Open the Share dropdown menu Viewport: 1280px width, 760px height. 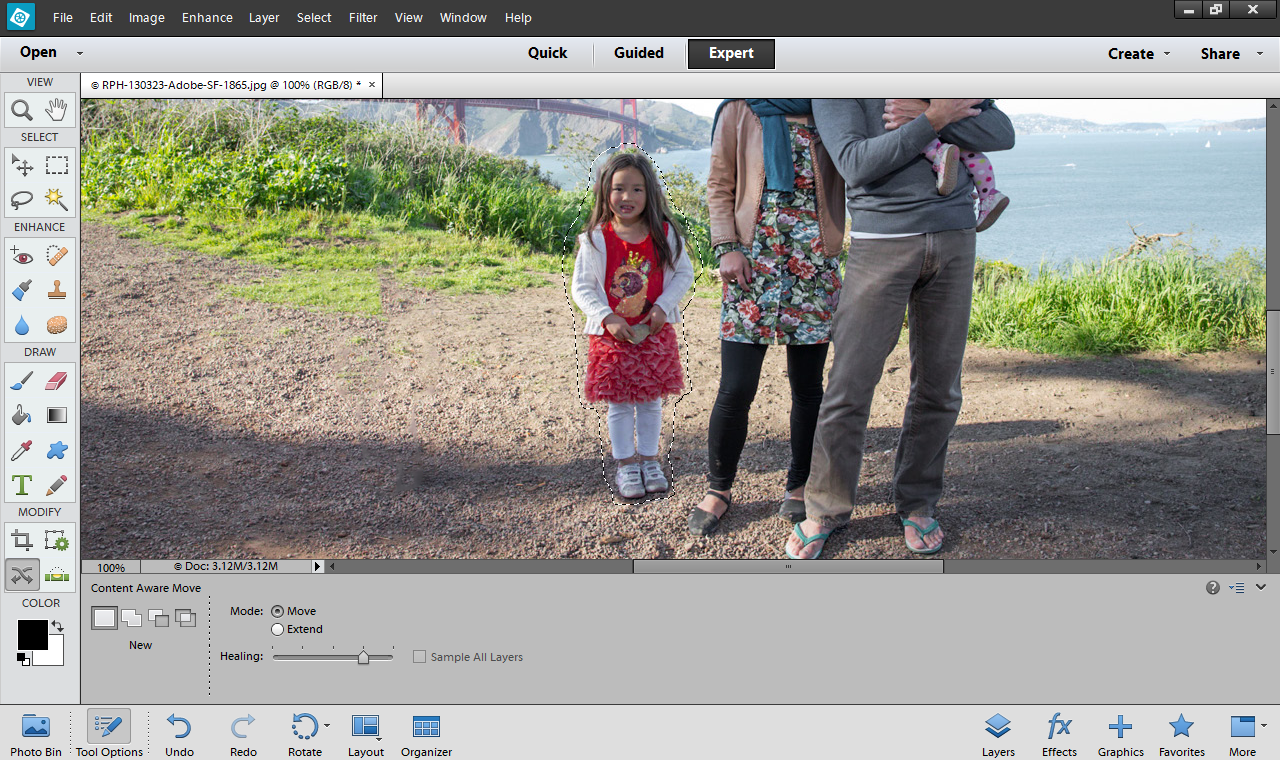point(1227,54)
